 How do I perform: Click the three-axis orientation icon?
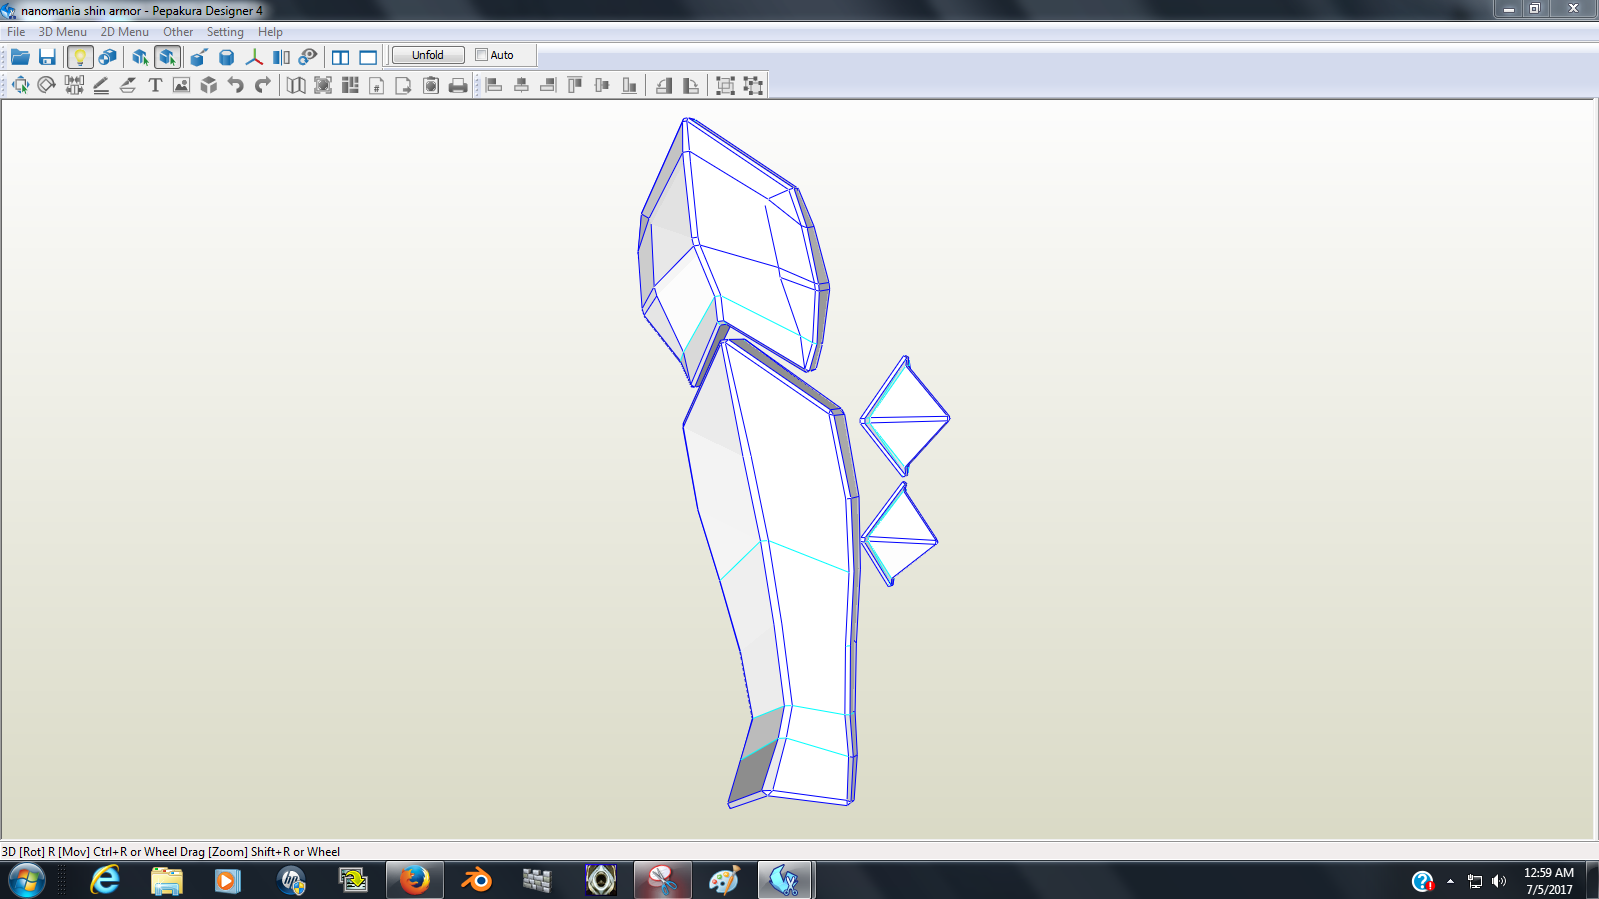254,57
